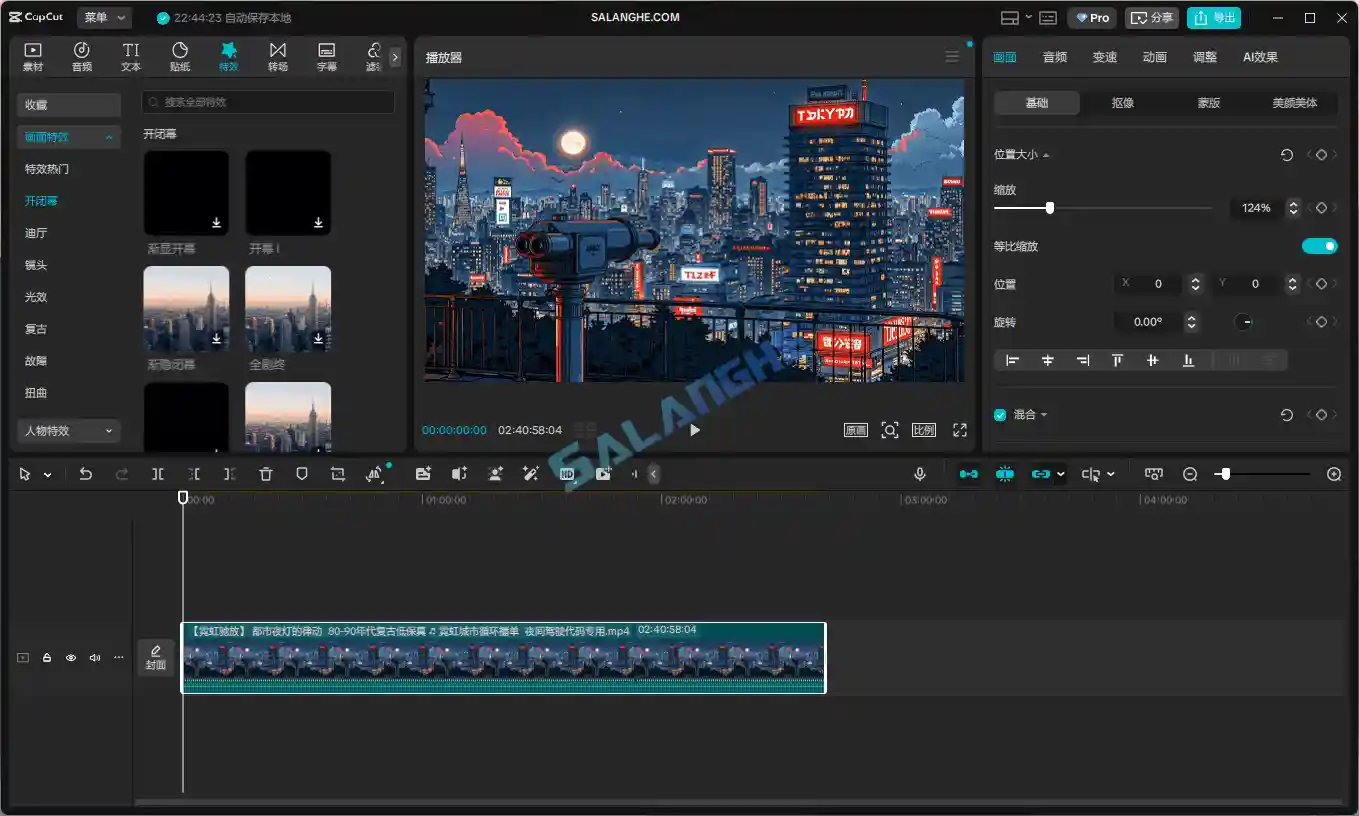
Task: Select the 渐隐闭幕 effect thumbnail
Action: [x=186, y=309]
